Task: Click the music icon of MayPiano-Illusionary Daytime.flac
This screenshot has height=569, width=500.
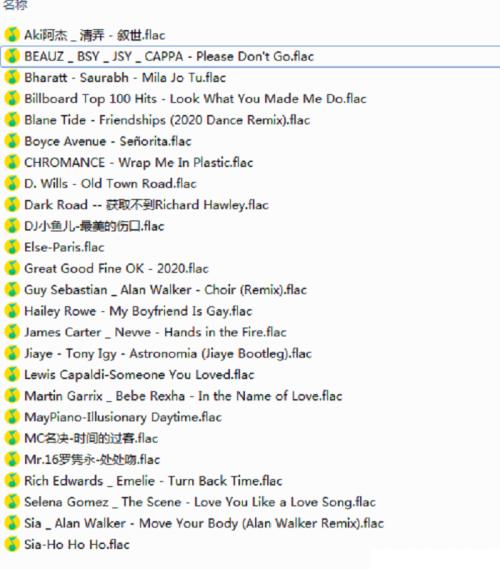Action: [12, 417]
